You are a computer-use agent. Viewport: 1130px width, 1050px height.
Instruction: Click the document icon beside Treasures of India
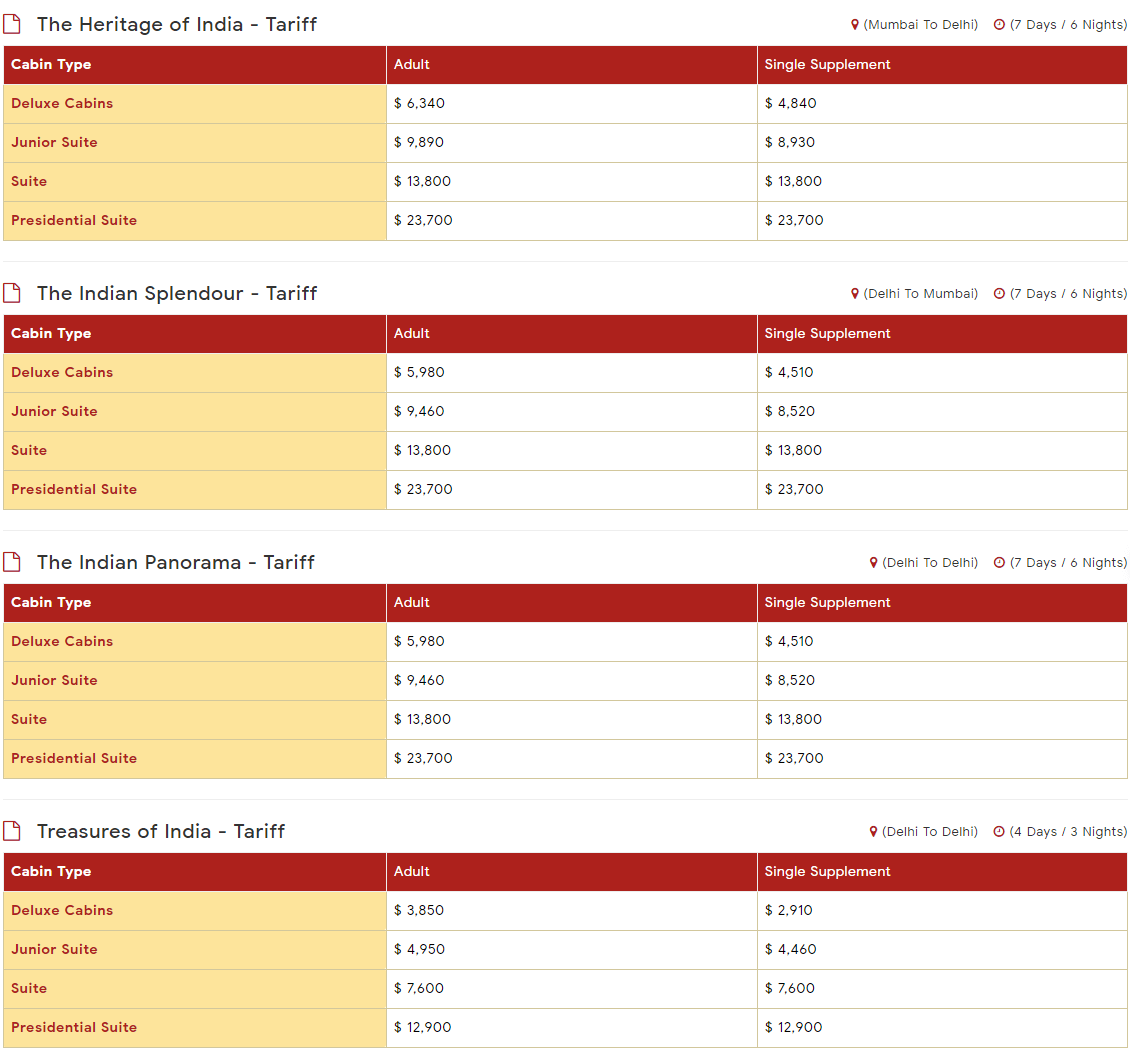tap(13, 830)
